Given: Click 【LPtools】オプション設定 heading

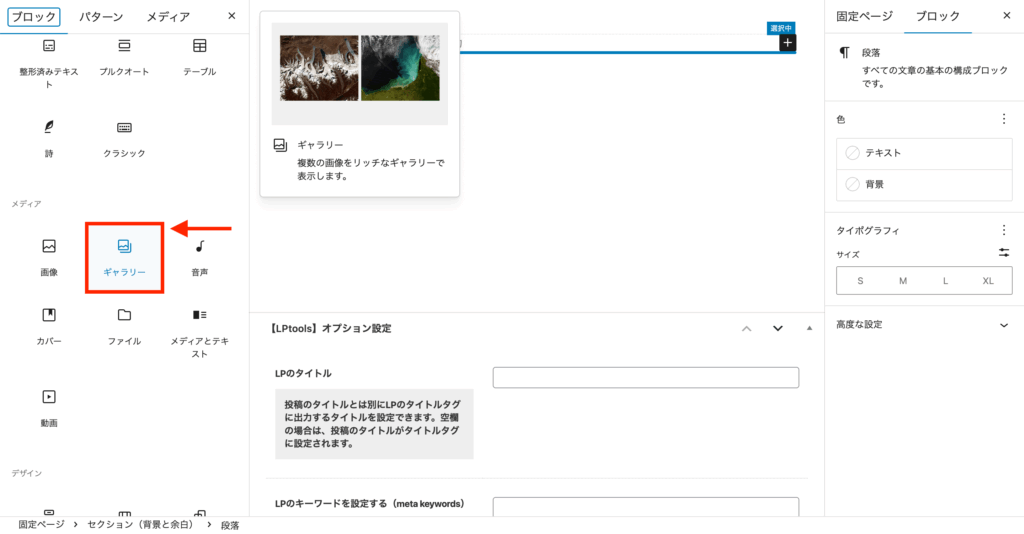Looking at the screenshot, I should 330,328.
